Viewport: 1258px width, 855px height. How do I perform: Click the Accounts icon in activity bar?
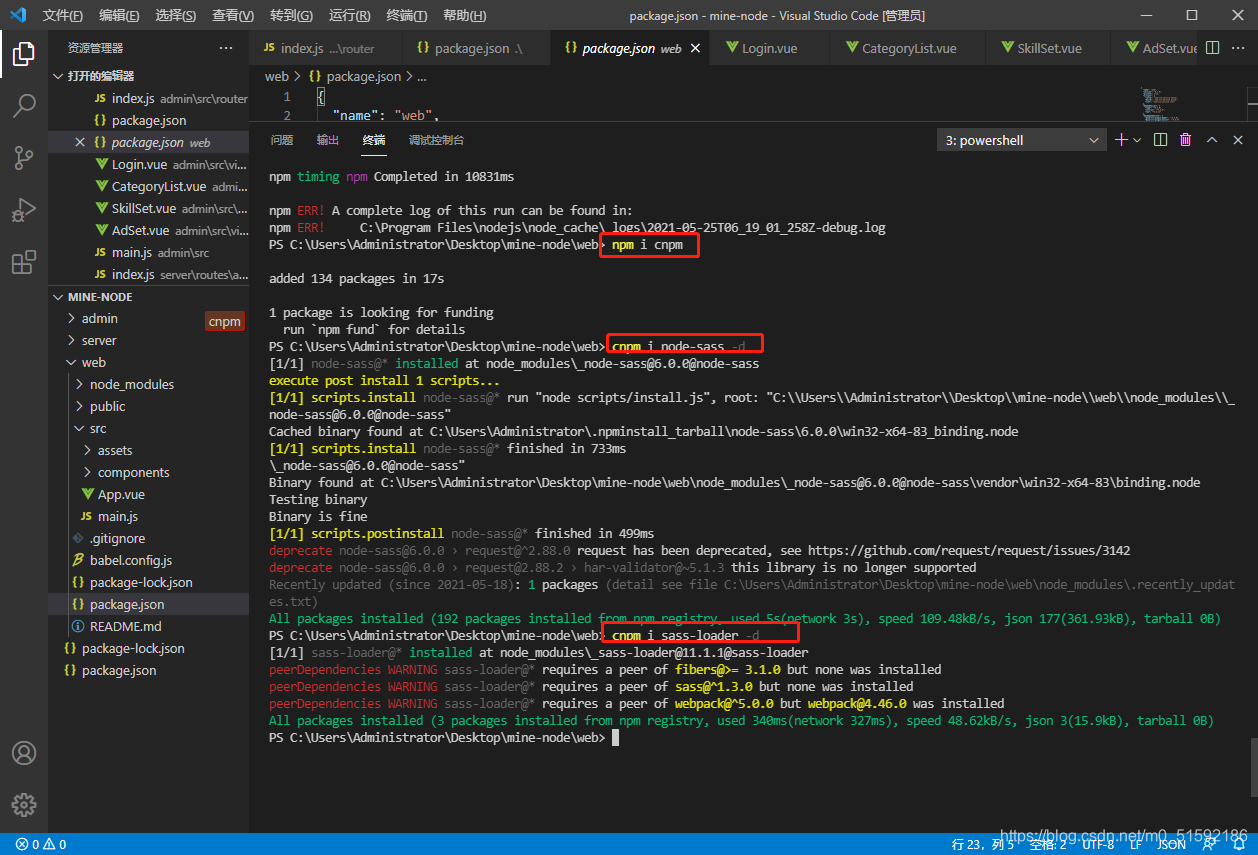tap(24, 753)
